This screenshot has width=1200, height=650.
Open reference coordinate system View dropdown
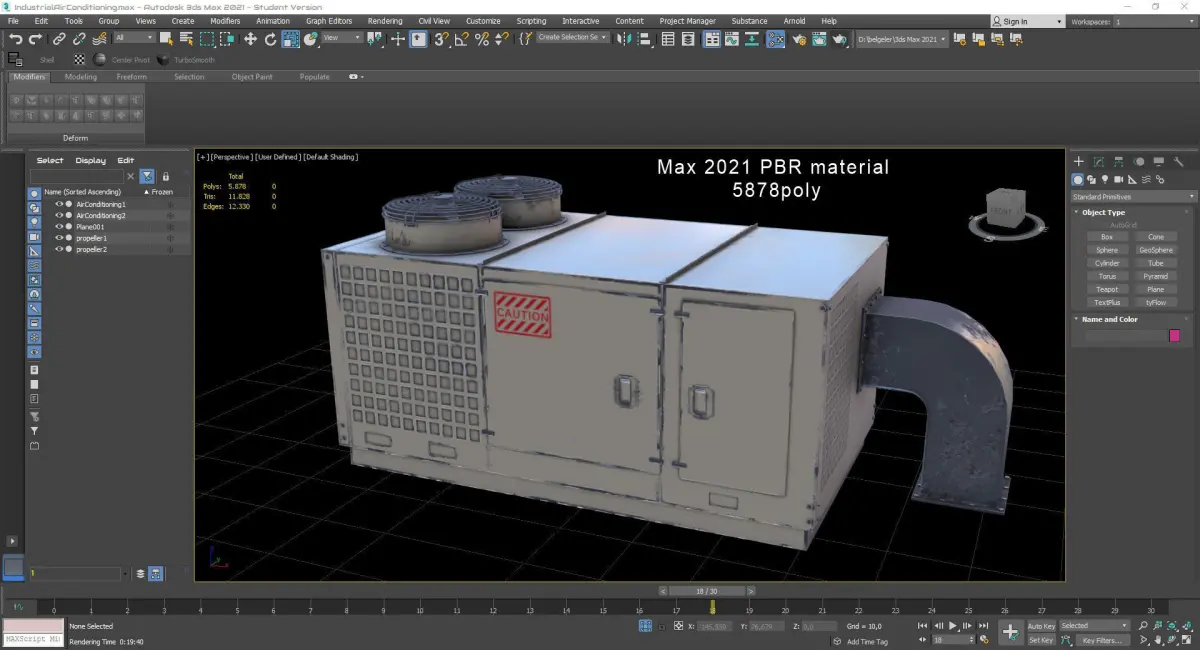(342, 38)
